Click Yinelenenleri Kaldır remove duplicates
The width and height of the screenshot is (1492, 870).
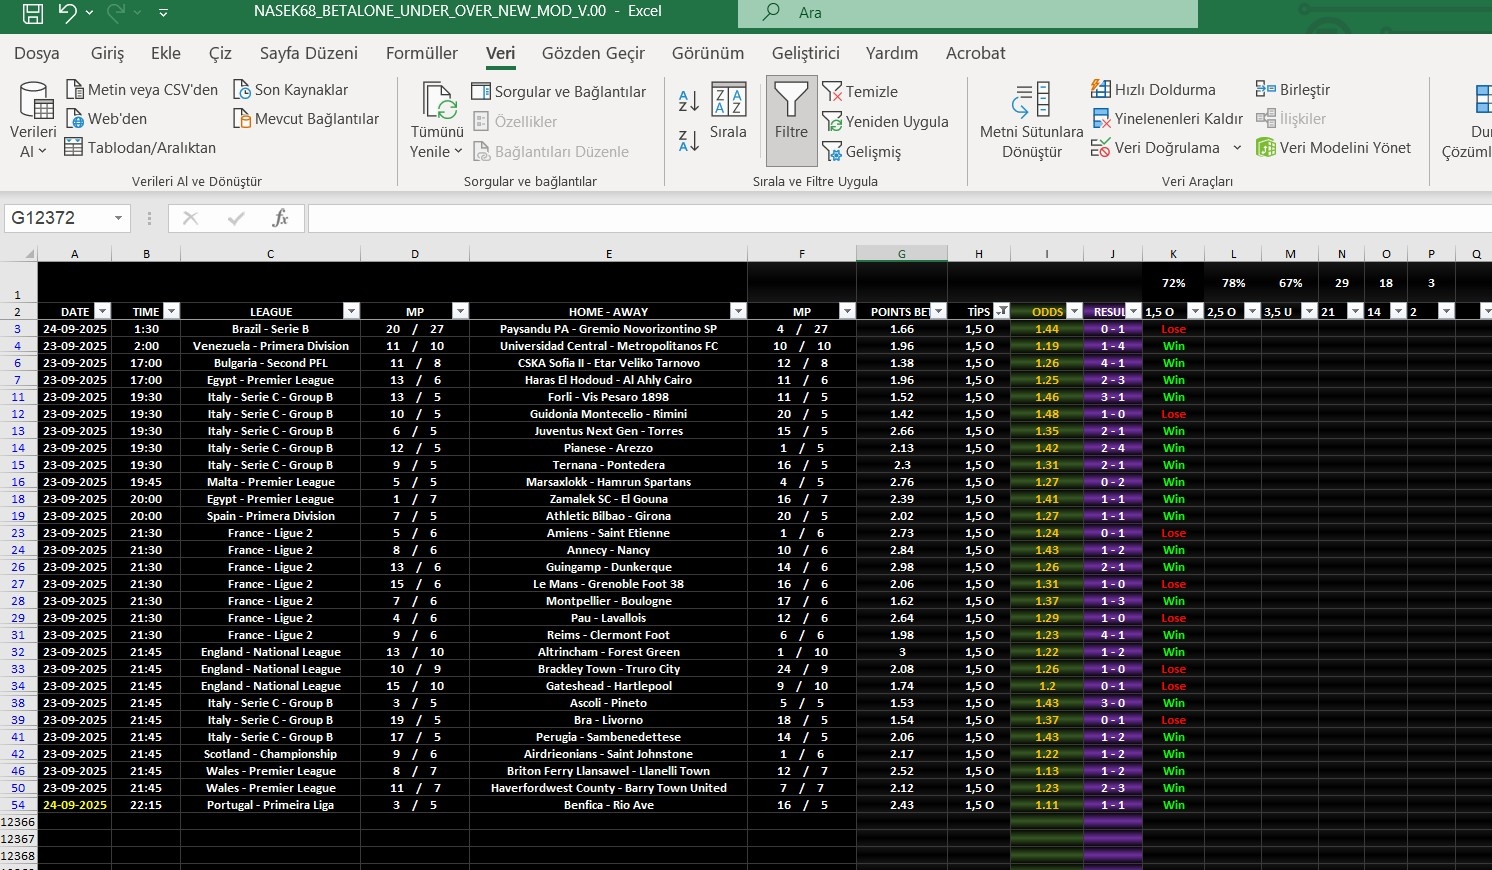[x=1167, y=119]
